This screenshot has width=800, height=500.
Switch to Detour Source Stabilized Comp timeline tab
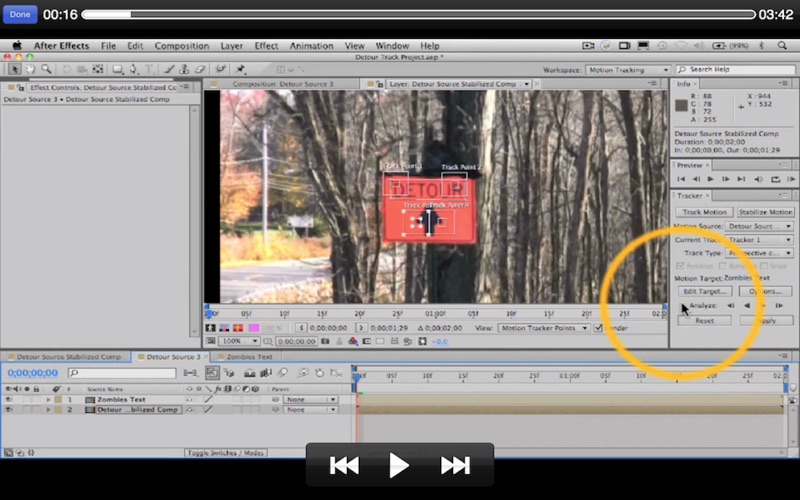[69, 357]
